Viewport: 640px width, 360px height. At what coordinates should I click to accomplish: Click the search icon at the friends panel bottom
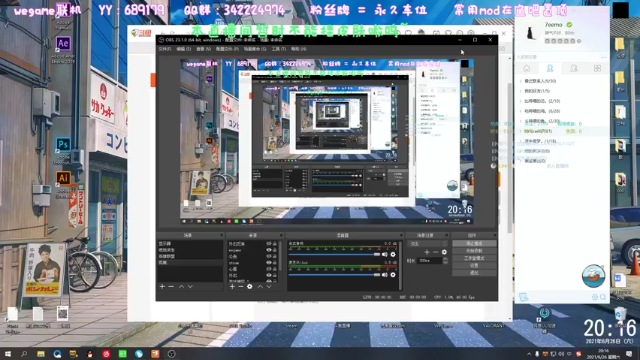[x=603, y=297]
